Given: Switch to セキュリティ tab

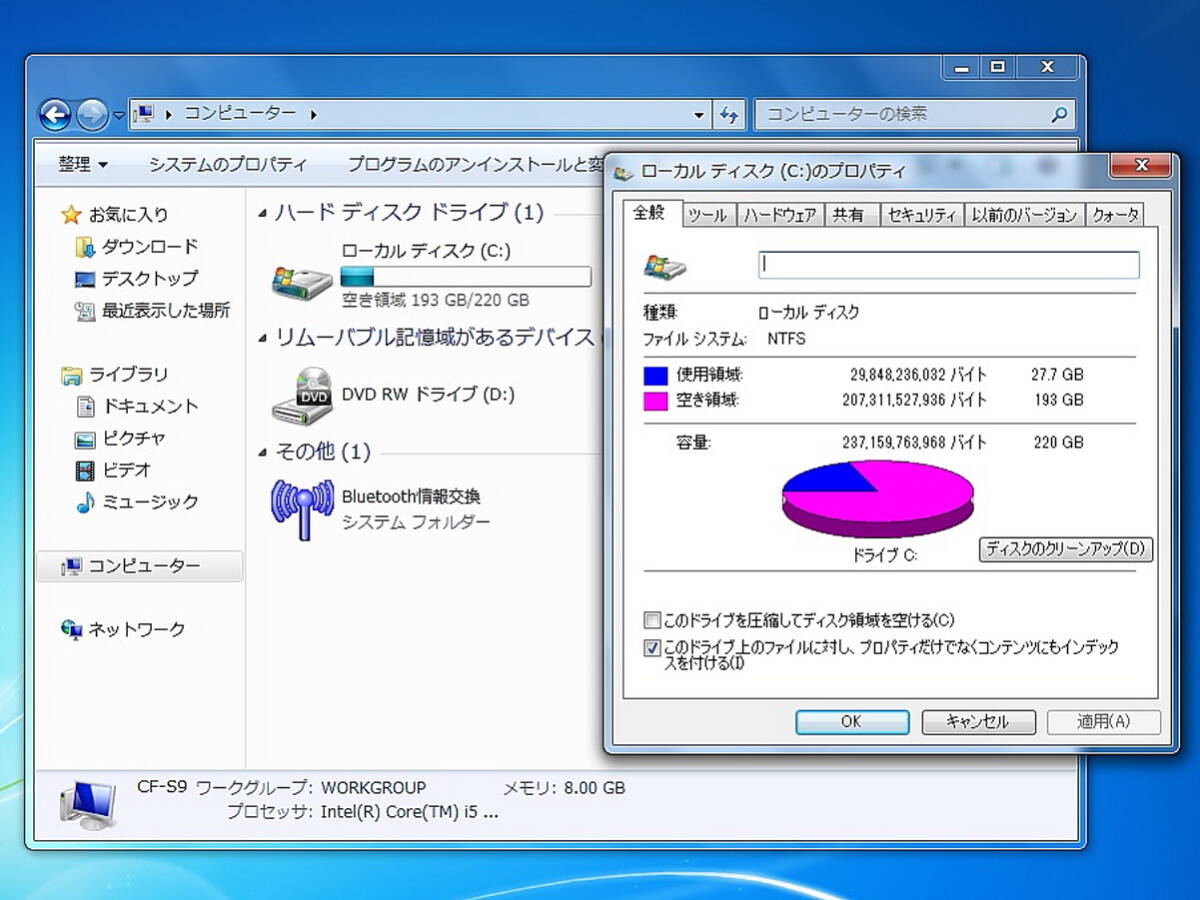Looking at the screenshot, I should click(922, 215).
